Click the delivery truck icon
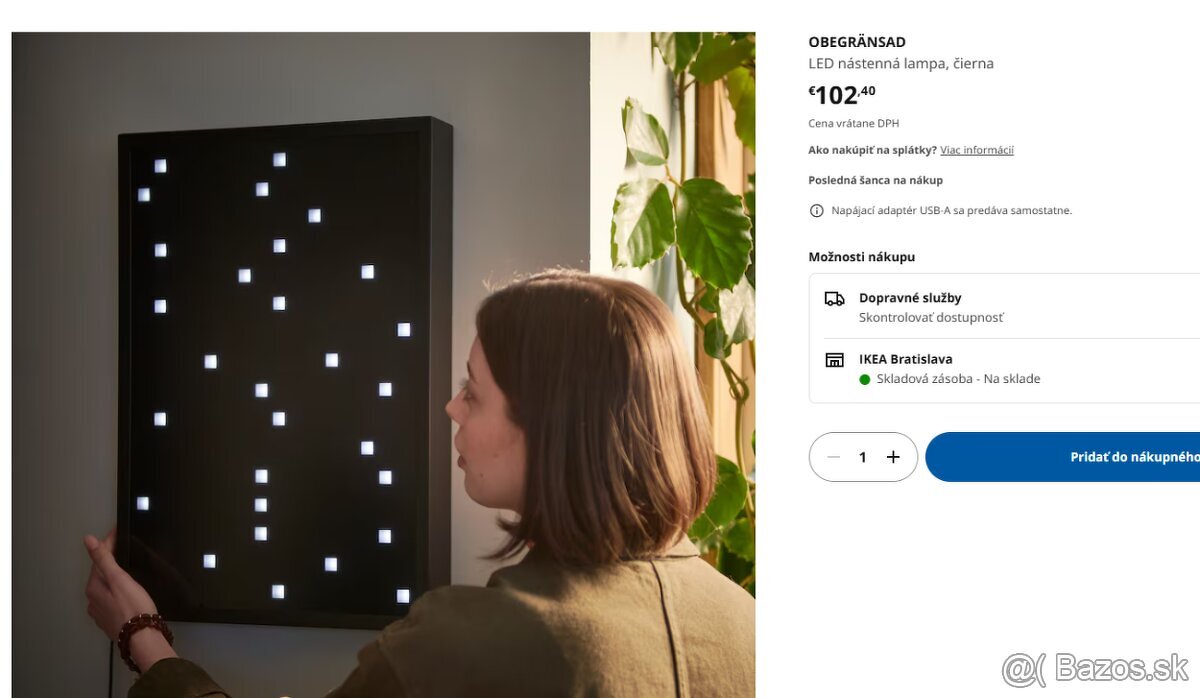This screenshot has height=698, width=1200. coord(834,298)
